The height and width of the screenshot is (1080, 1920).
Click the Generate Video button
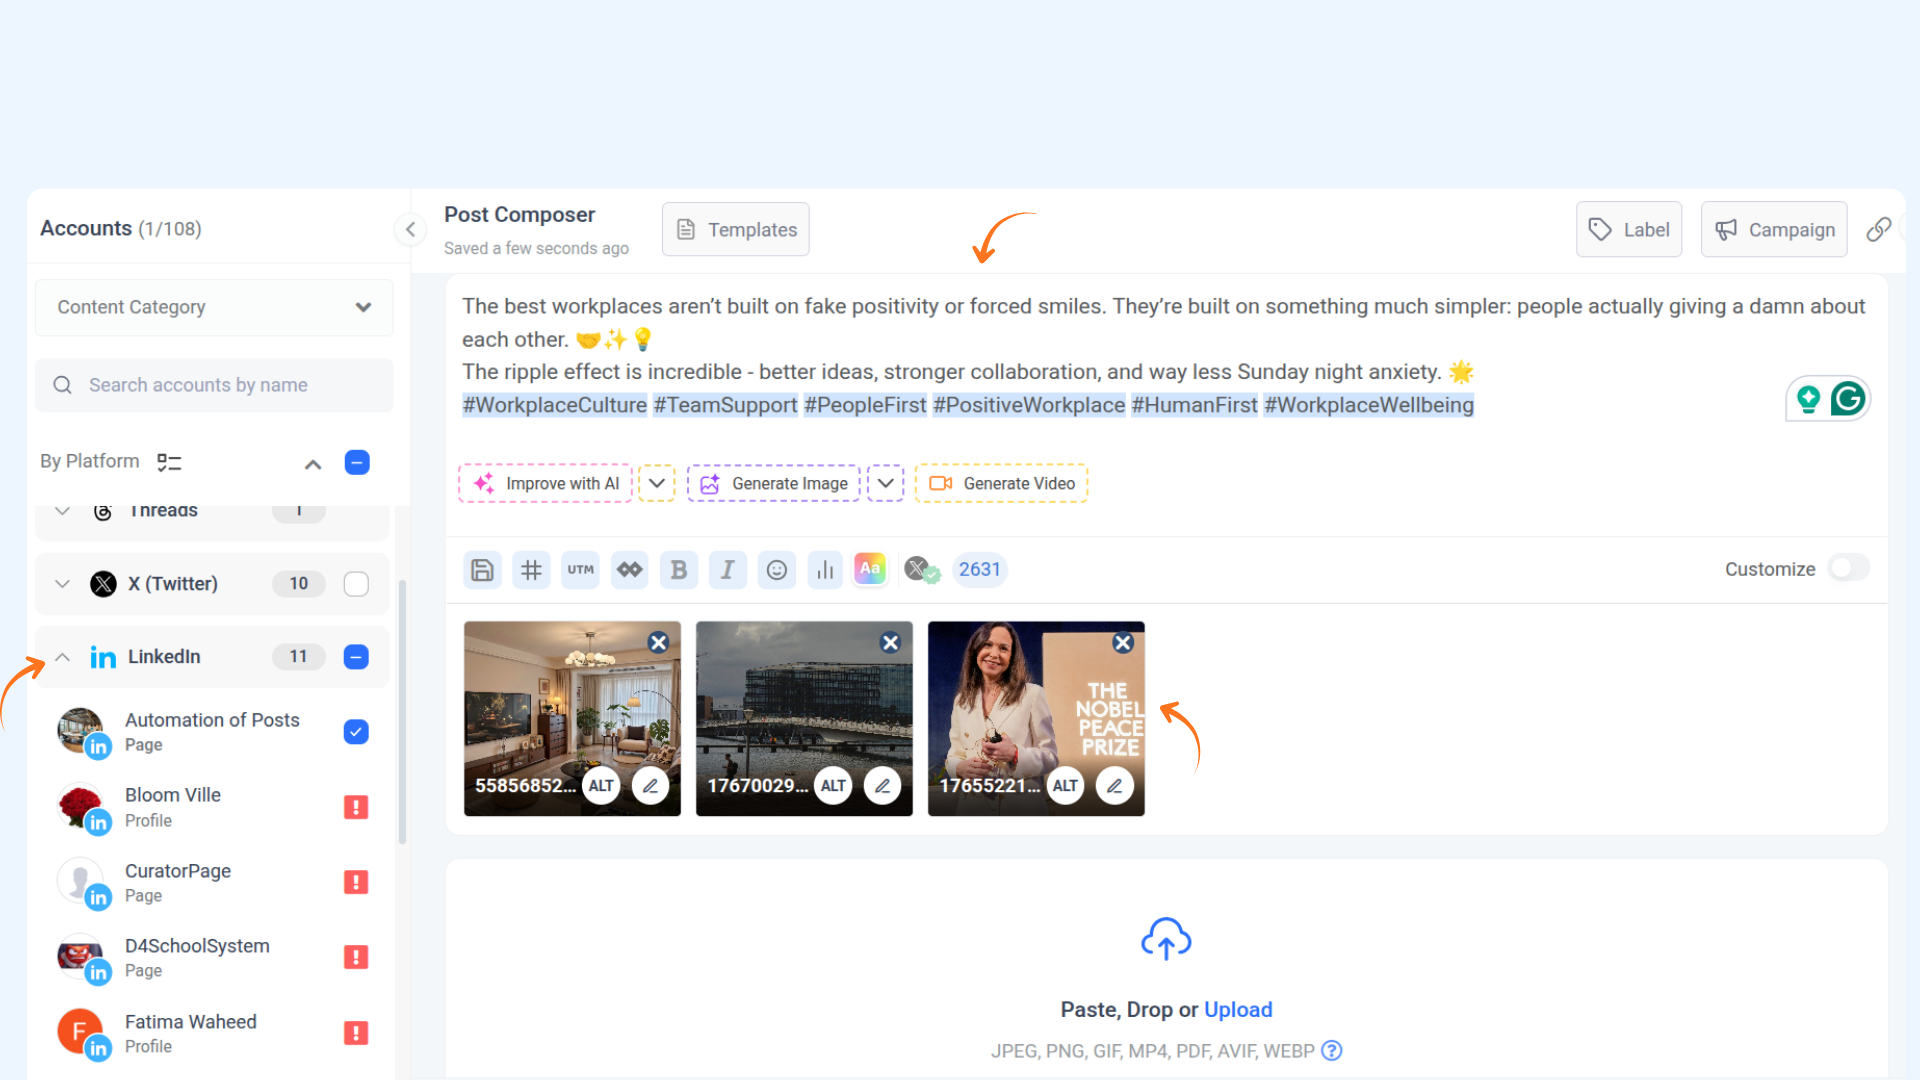(x=1002, y=483)
